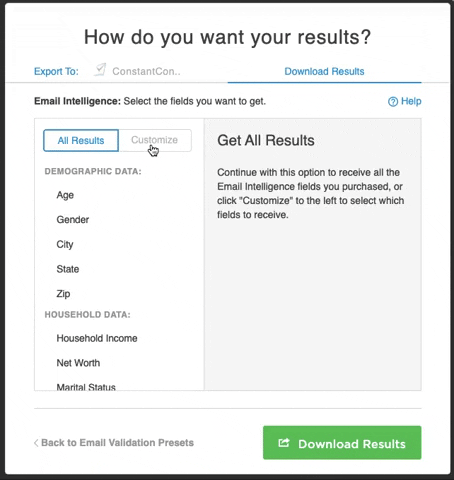The height and width of the screenshot is (480, 454).
Task: Select the All Results toggle option
Action: coord(81,140)
